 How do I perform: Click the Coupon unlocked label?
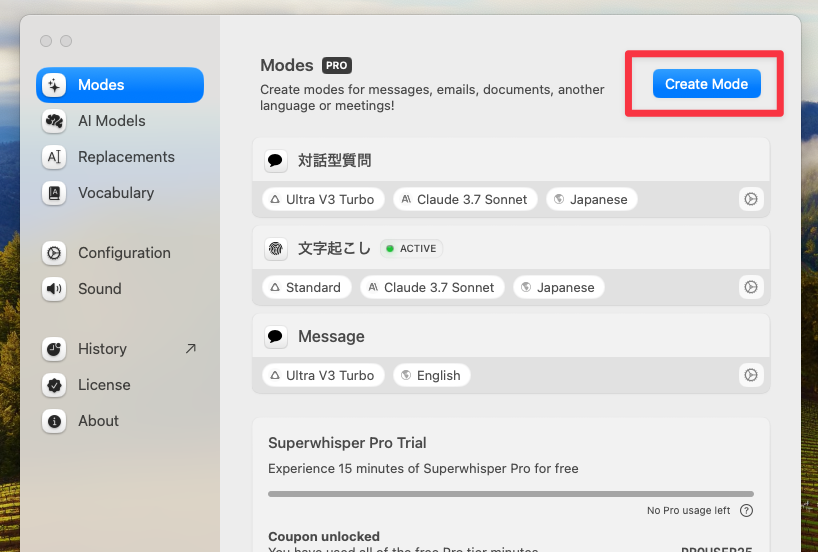click(324, 536)
